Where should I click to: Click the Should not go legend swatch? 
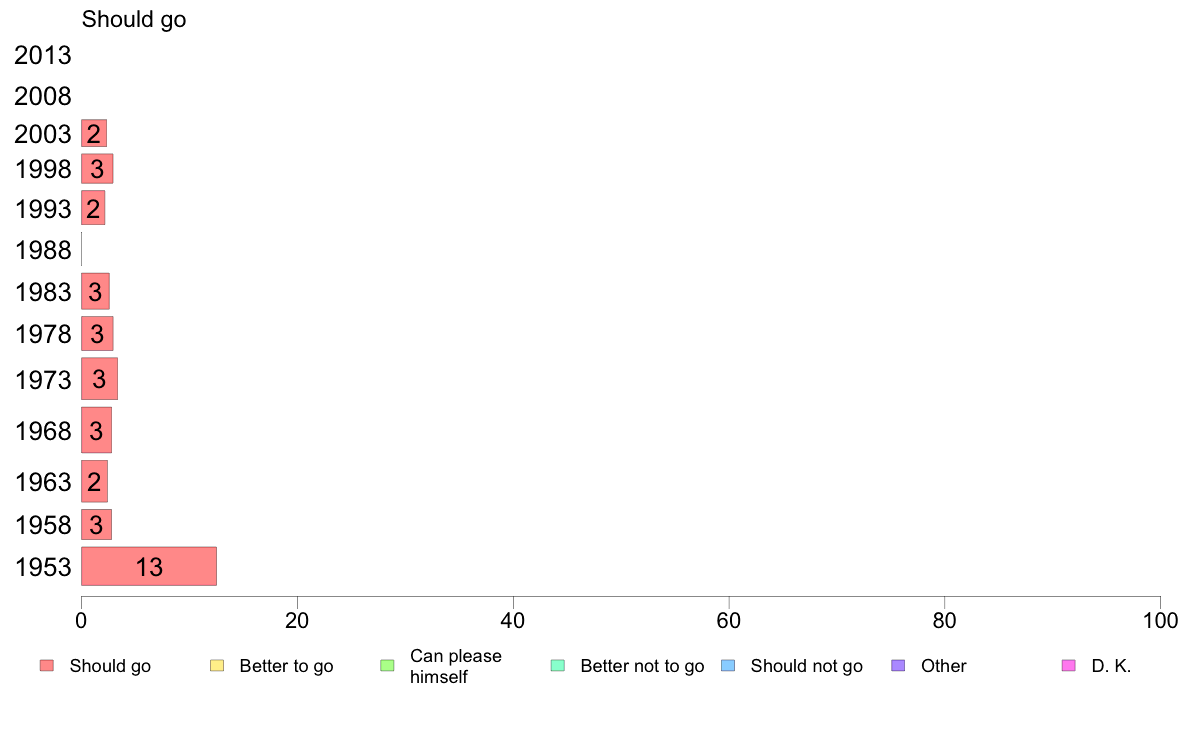[728, 666]
